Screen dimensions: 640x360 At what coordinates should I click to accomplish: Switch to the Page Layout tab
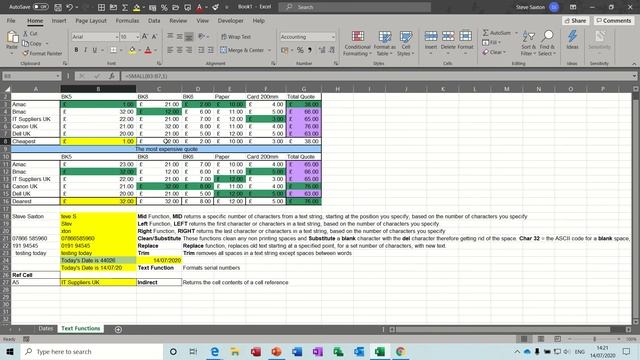(91, 20)
